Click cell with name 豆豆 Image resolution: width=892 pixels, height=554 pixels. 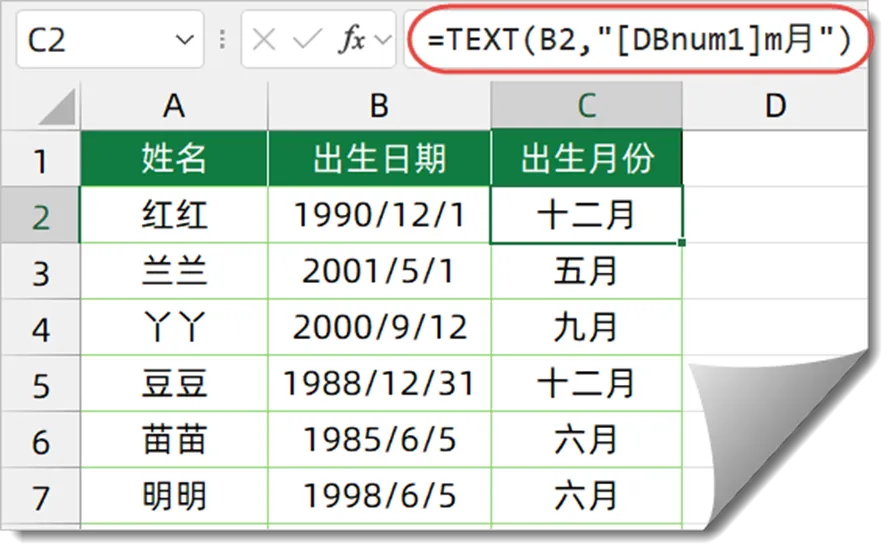pyautogui.click(x=174, y=384)
